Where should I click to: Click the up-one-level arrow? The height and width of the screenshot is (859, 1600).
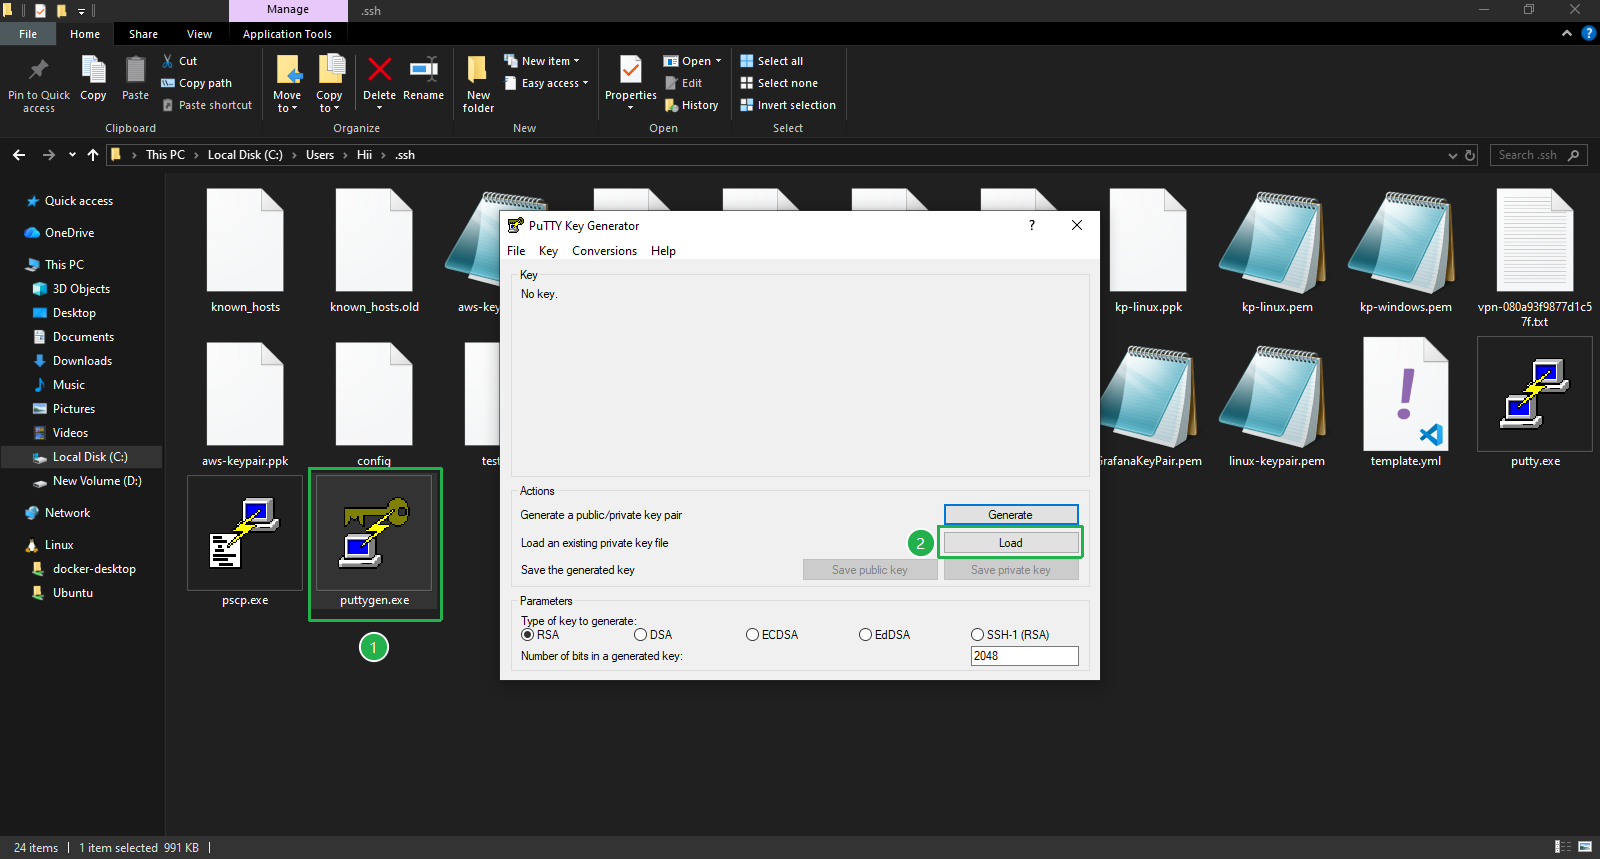[x=93, y=155]
